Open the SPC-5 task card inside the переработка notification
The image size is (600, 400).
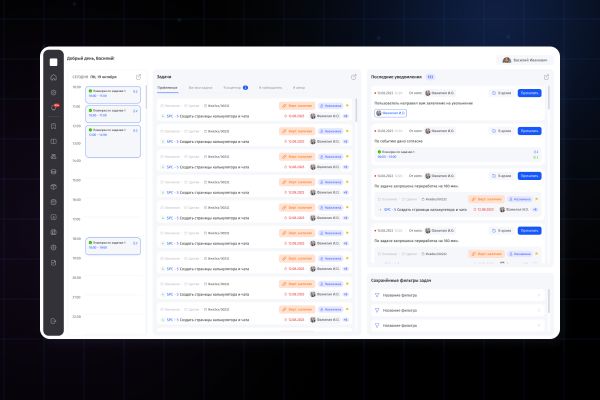(458, 205)
